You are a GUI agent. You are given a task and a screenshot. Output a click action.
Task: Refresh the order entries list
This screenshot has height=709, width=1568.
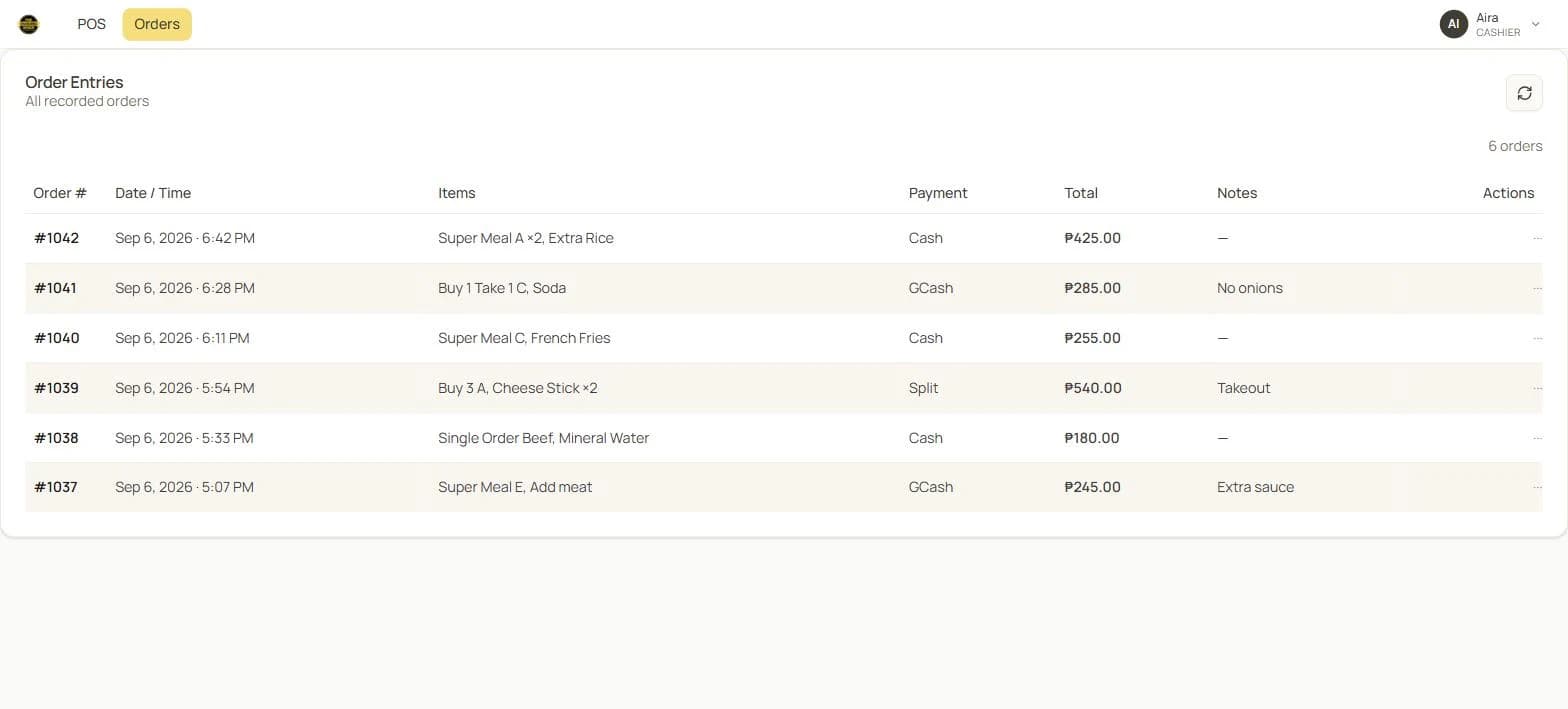pyautogui.click(x=1524, y=93)
